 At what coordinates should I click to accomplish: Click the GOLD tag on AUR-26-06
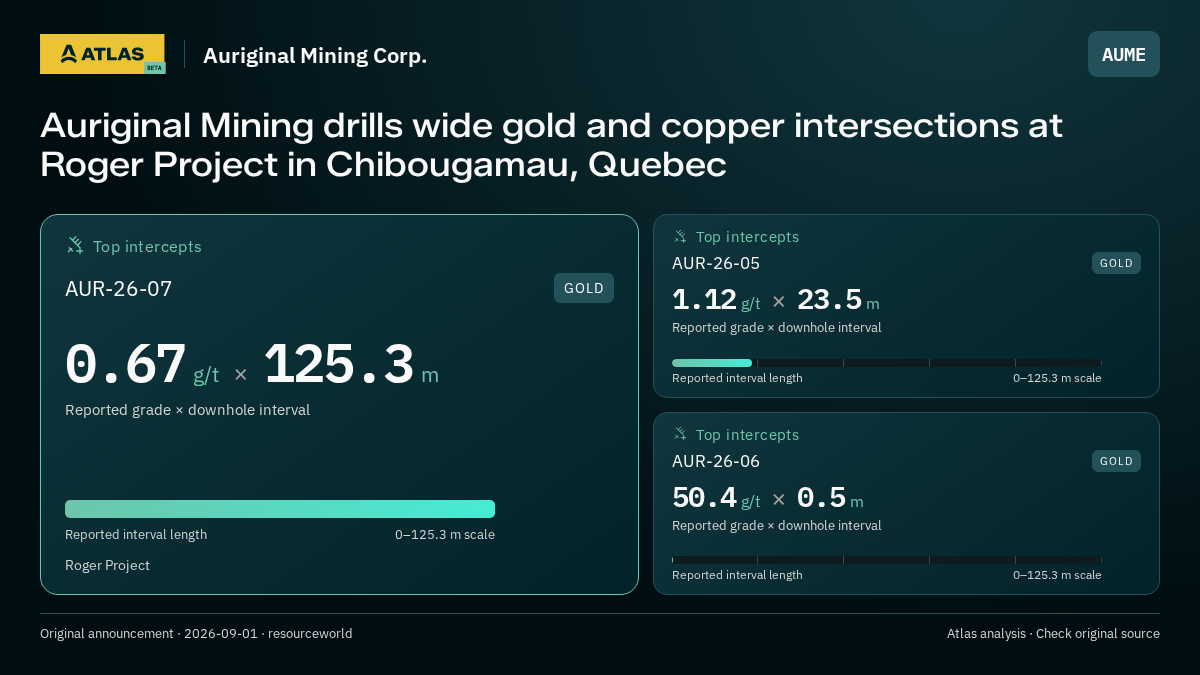(1116, 461)
